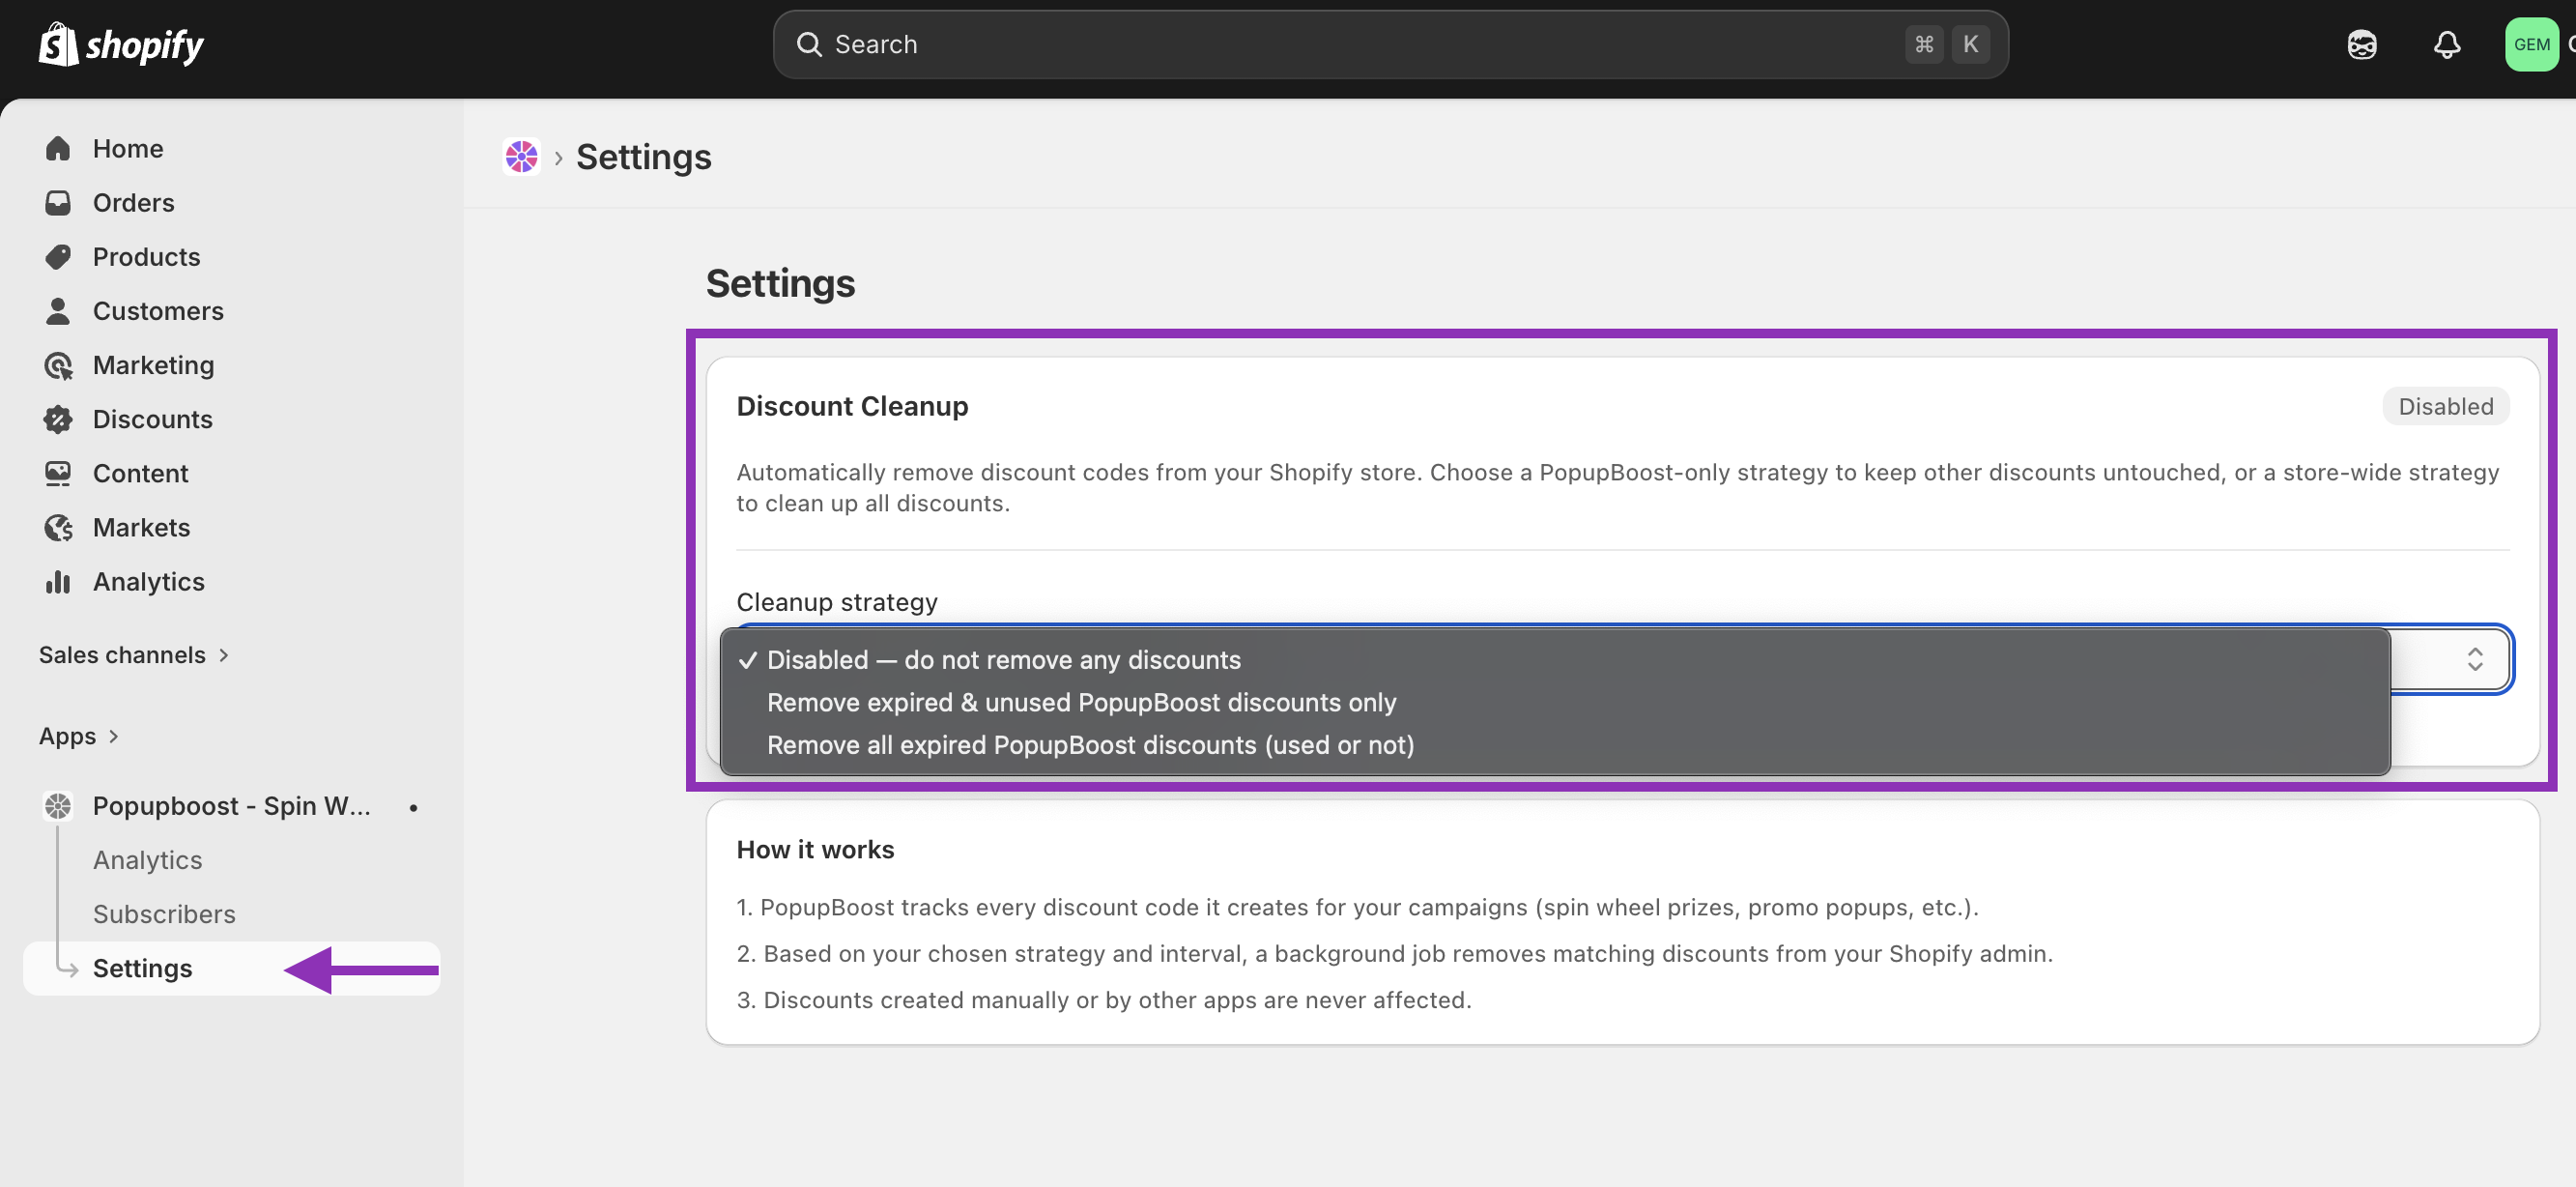Image resolution: width=2576 pixels, height=1187 pixels.
Task: Click the GEM account avatar
Action: (x=2530, y=45)
